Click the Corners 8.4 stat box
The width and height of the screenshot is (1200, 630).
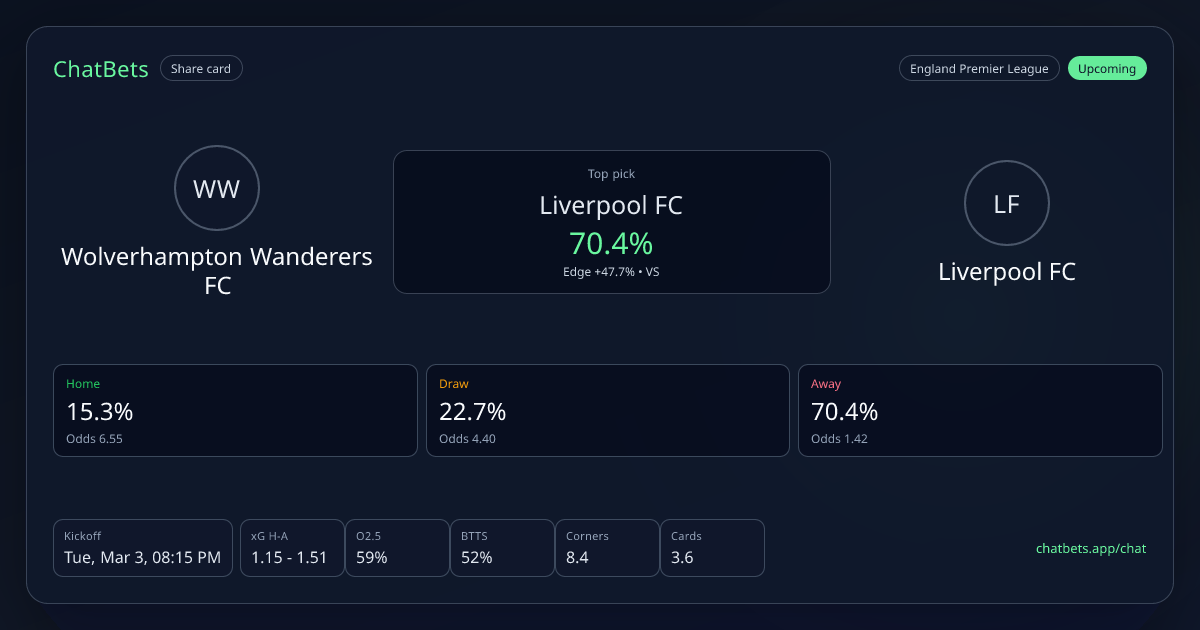[x=607, y=548]
